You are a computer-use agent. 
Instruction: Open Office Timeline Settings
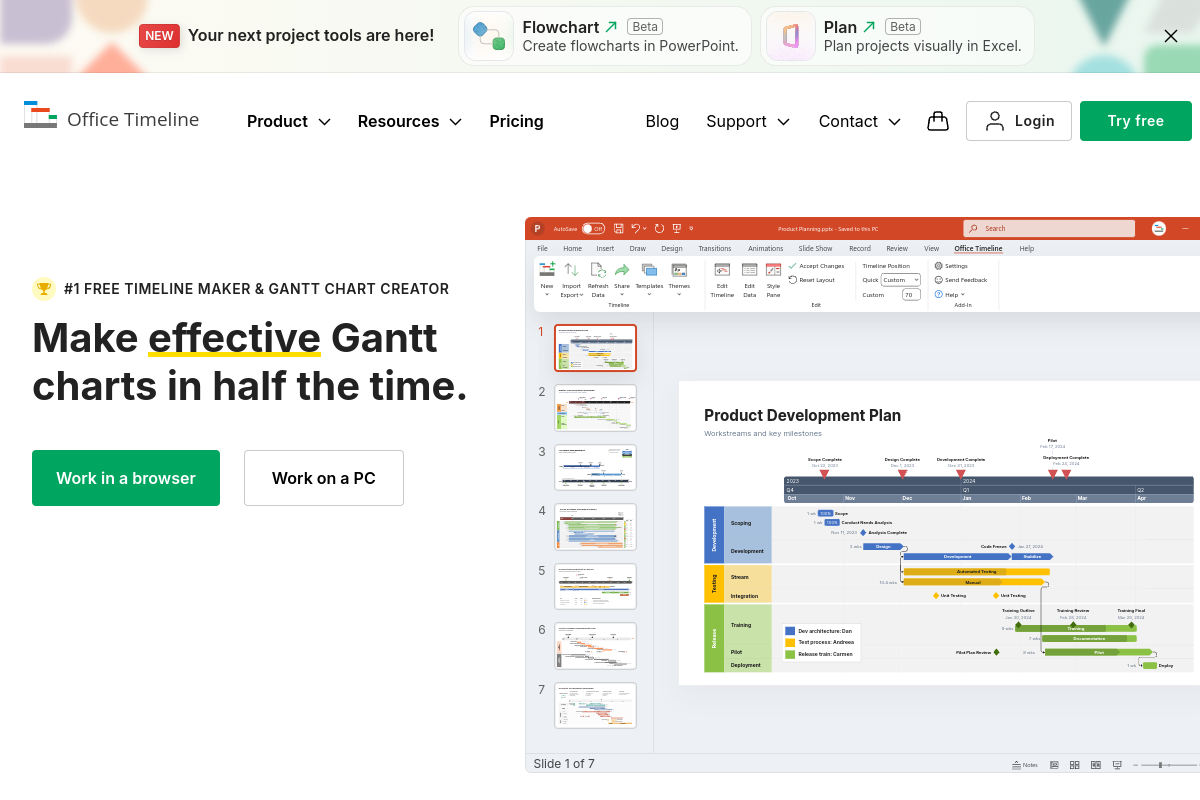951,266
